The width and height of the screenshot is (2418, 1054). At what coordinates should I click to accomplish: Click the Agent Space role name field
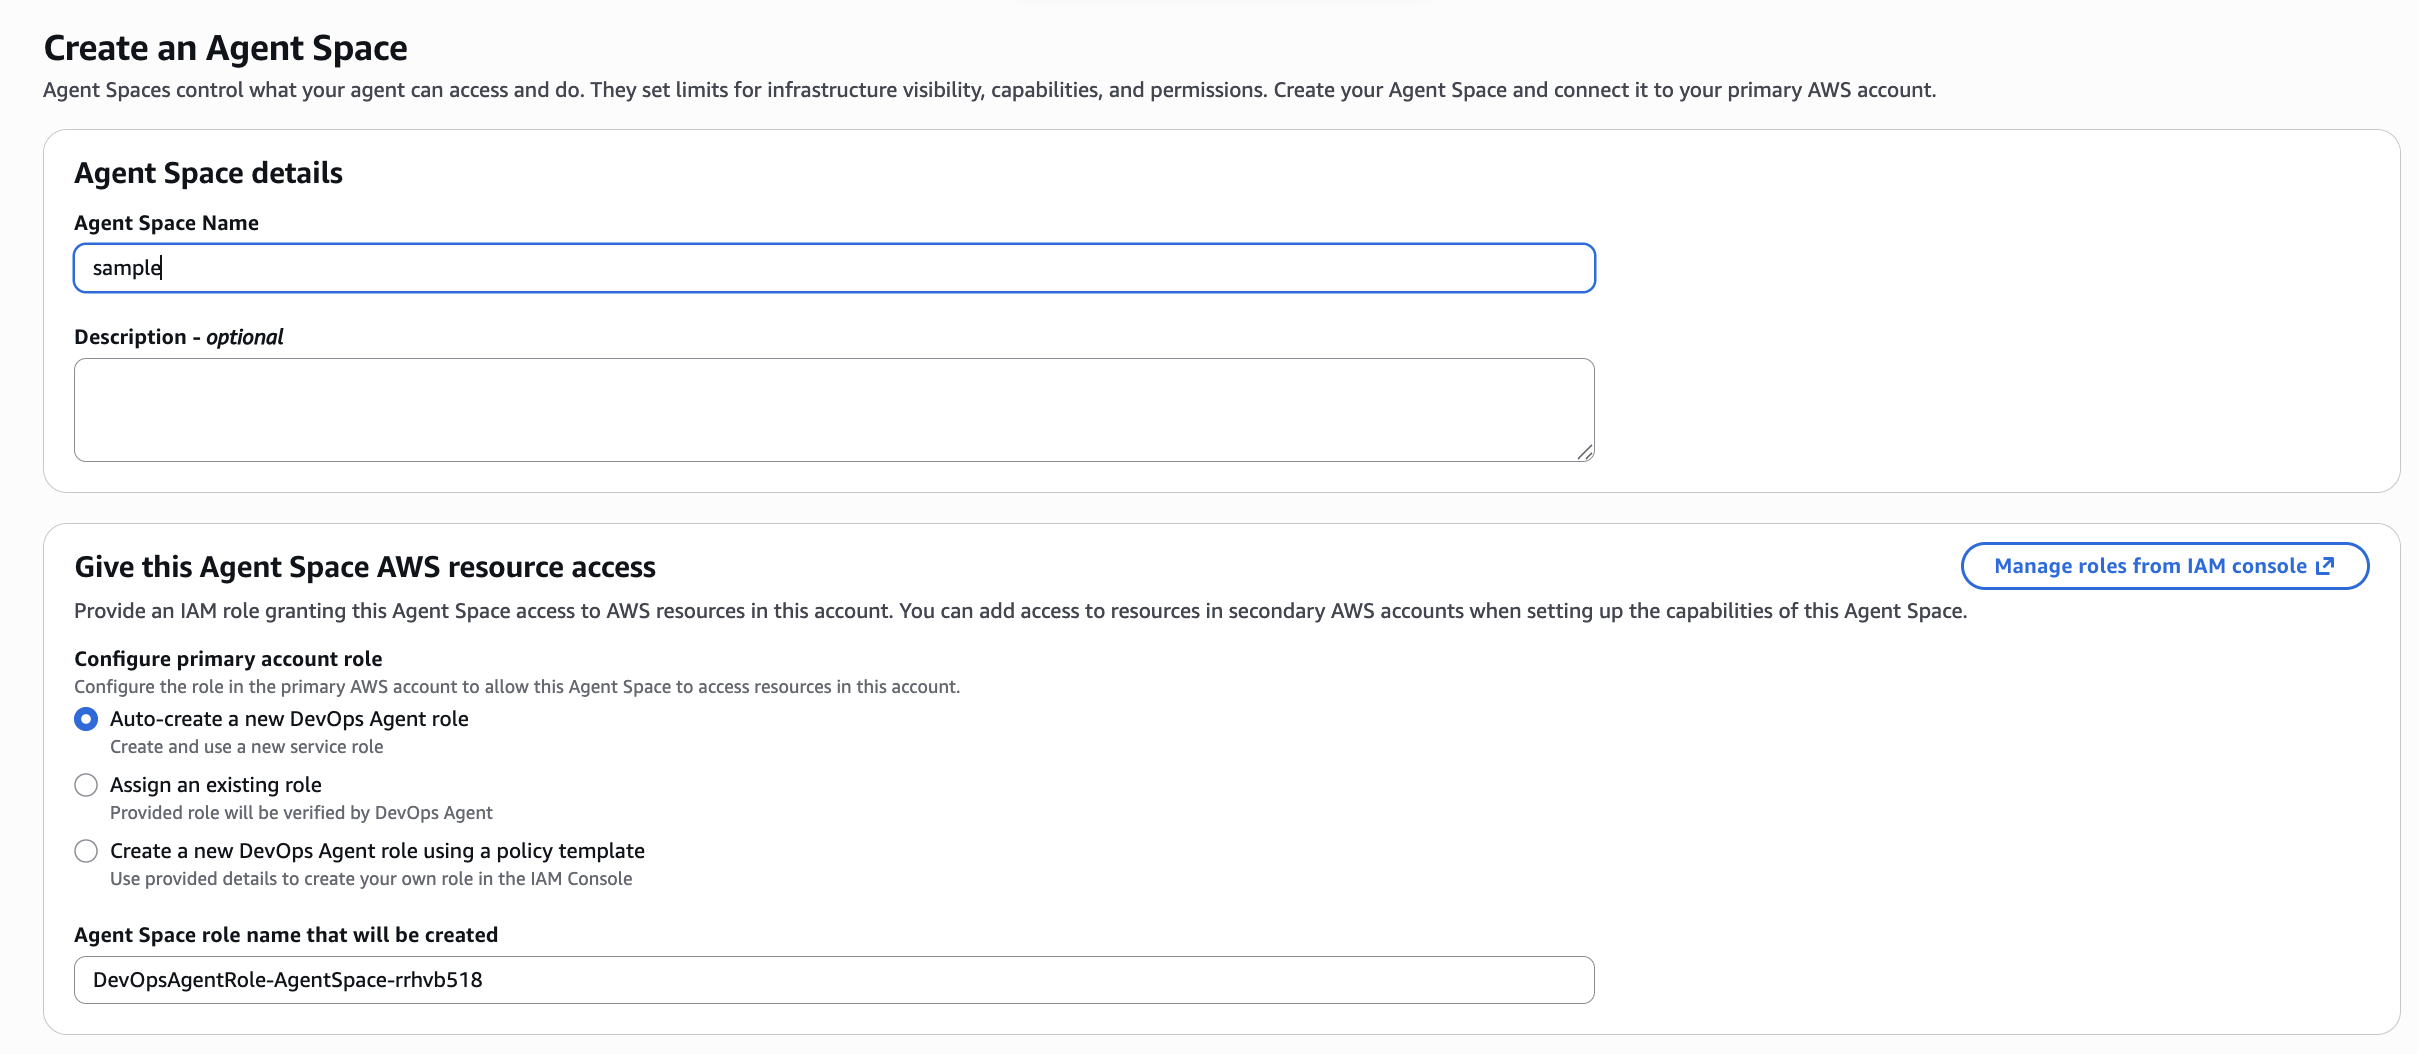click(x=833, y=980)
